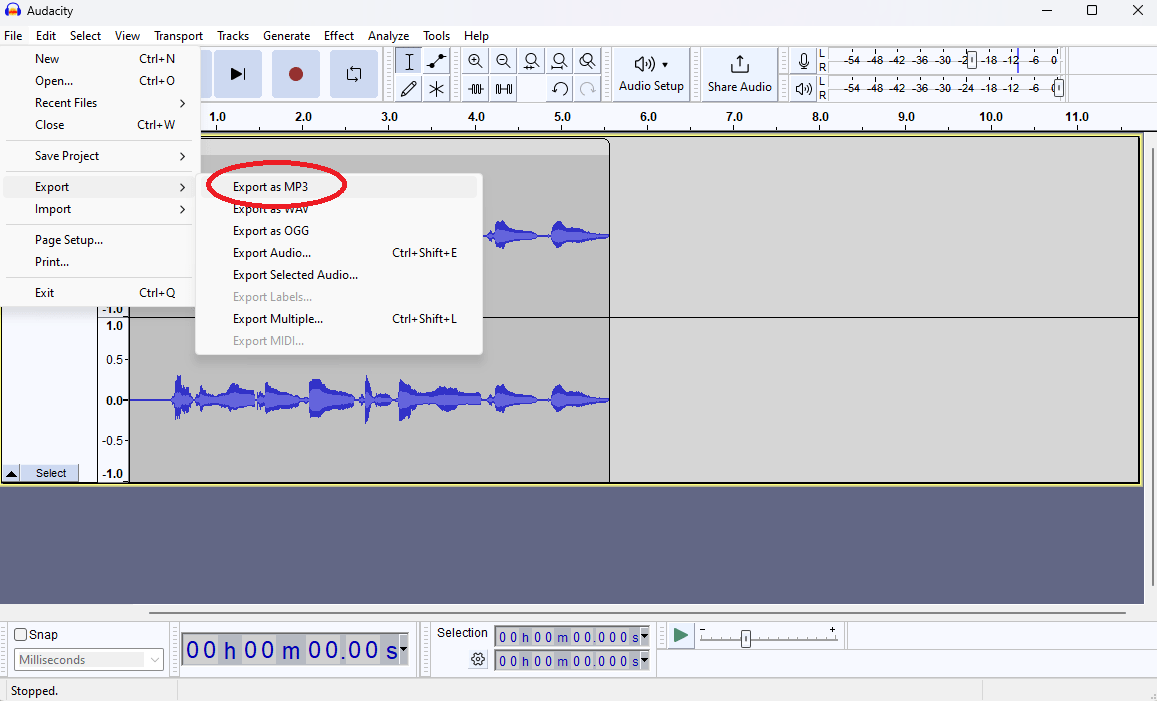The width and height of the screenshot is (1157, 701).
Task: Open selection end time format dropdown
Action: pyautogui.click(x=644, y=660)
